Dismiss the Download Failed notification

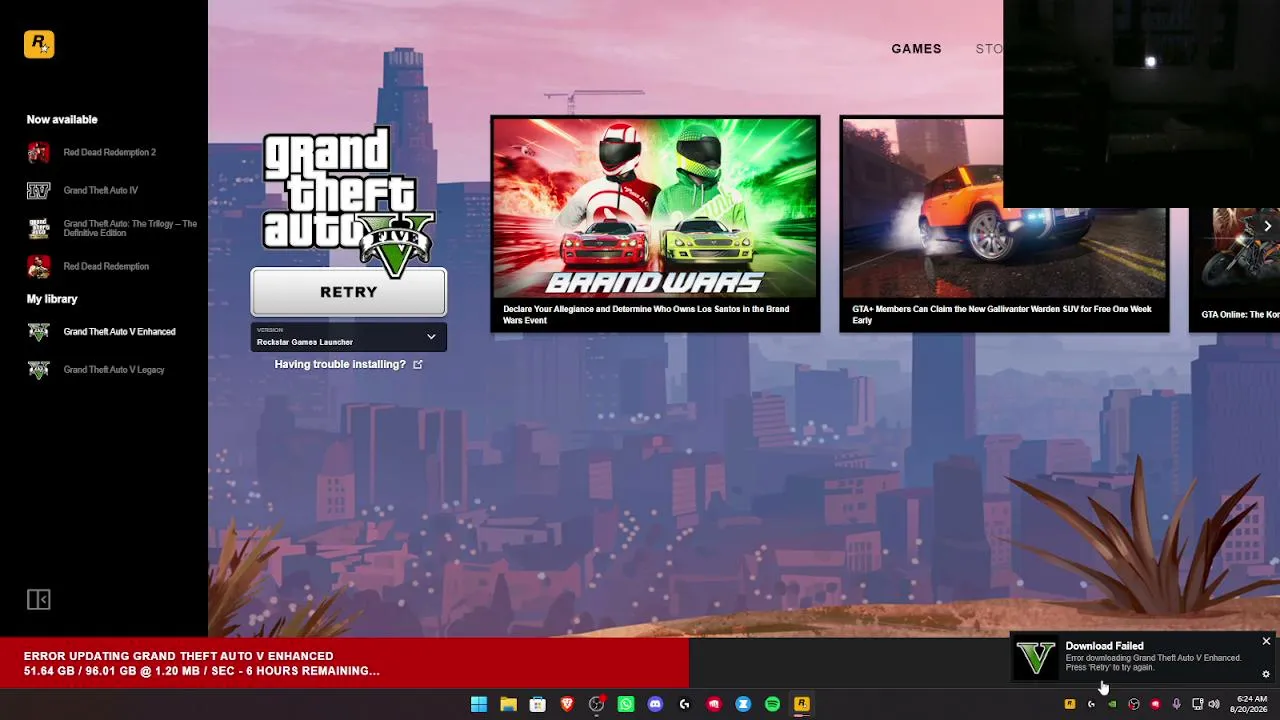point(1266,641)
